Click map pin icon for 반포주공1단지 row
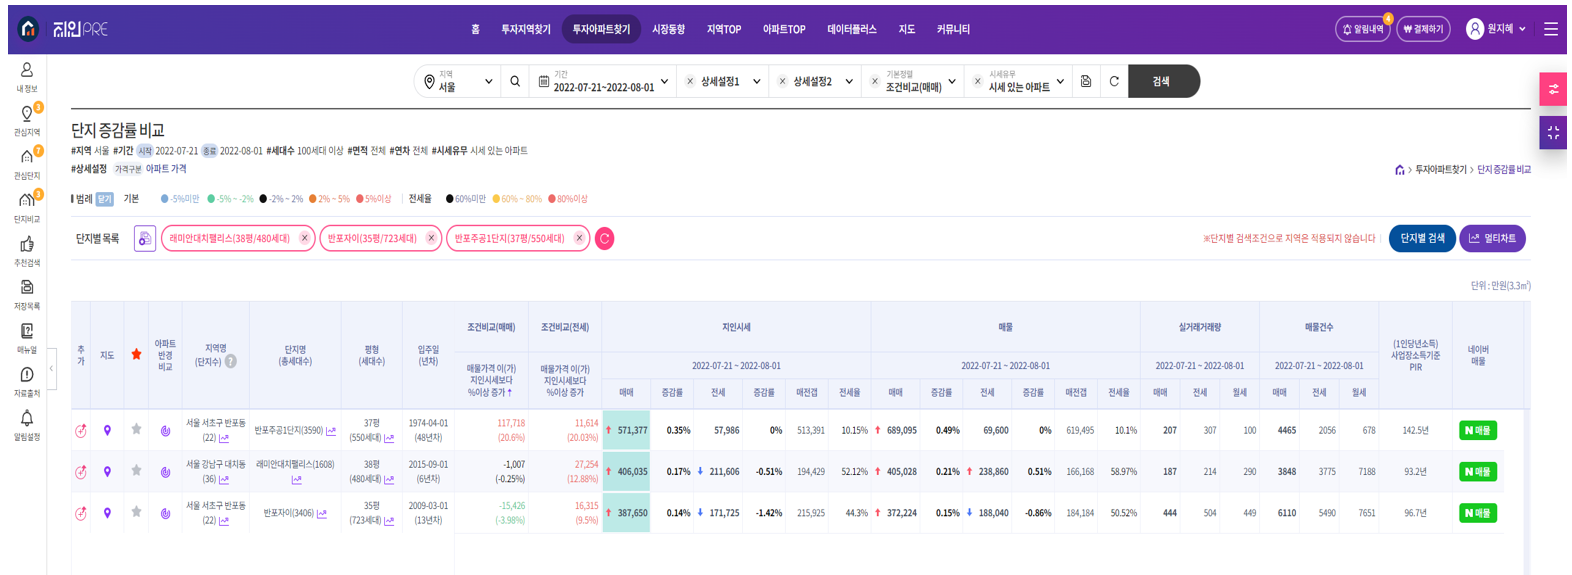 click(x=107, y=431)
